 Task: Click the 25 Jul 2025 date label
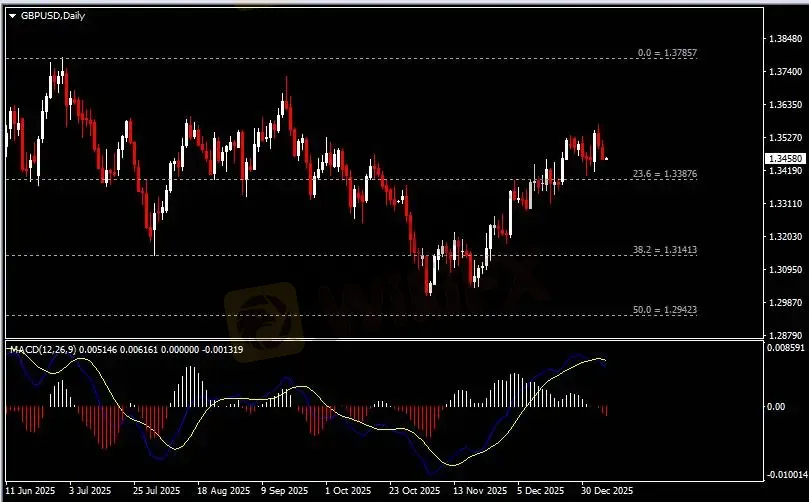156,490
